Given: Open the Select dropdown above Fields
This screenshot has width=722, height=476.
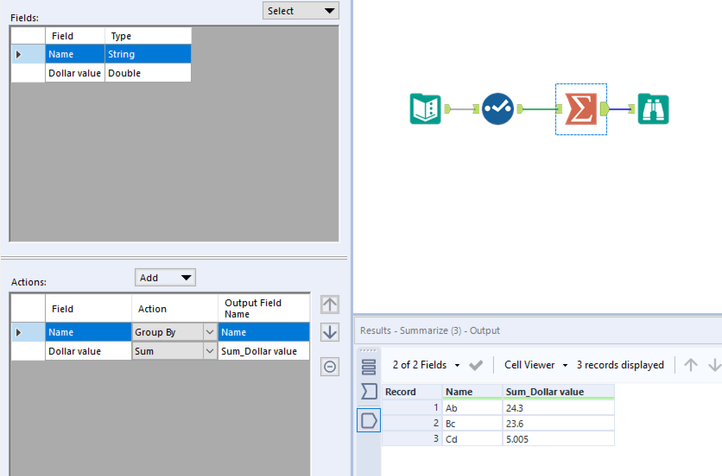Looking at the screenshot, I should (301, 11).
